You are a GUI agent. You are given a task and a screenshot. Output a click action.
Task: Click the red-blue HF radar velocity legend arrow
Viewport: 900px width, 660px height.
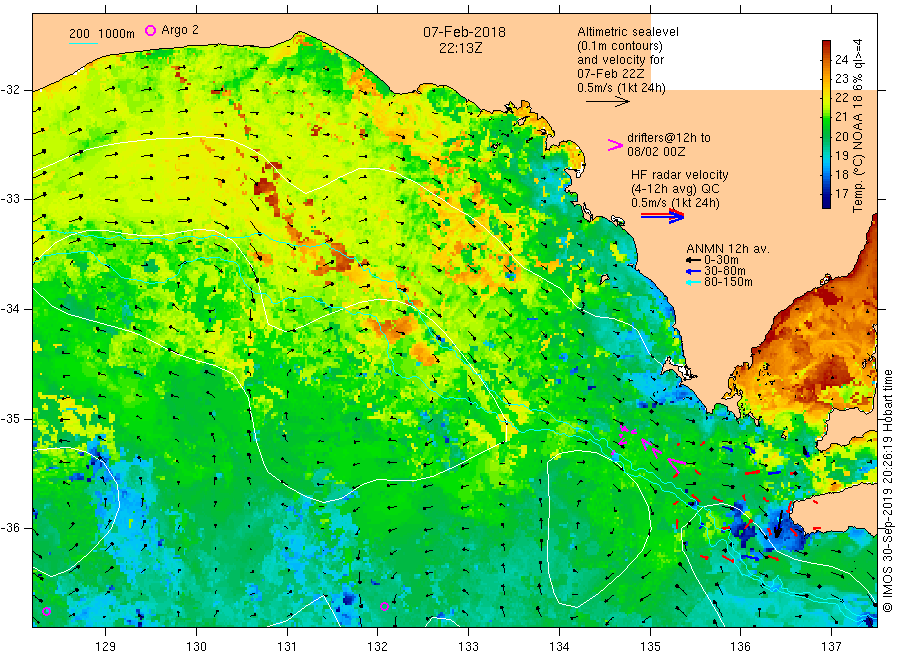[x=662, y=216]
